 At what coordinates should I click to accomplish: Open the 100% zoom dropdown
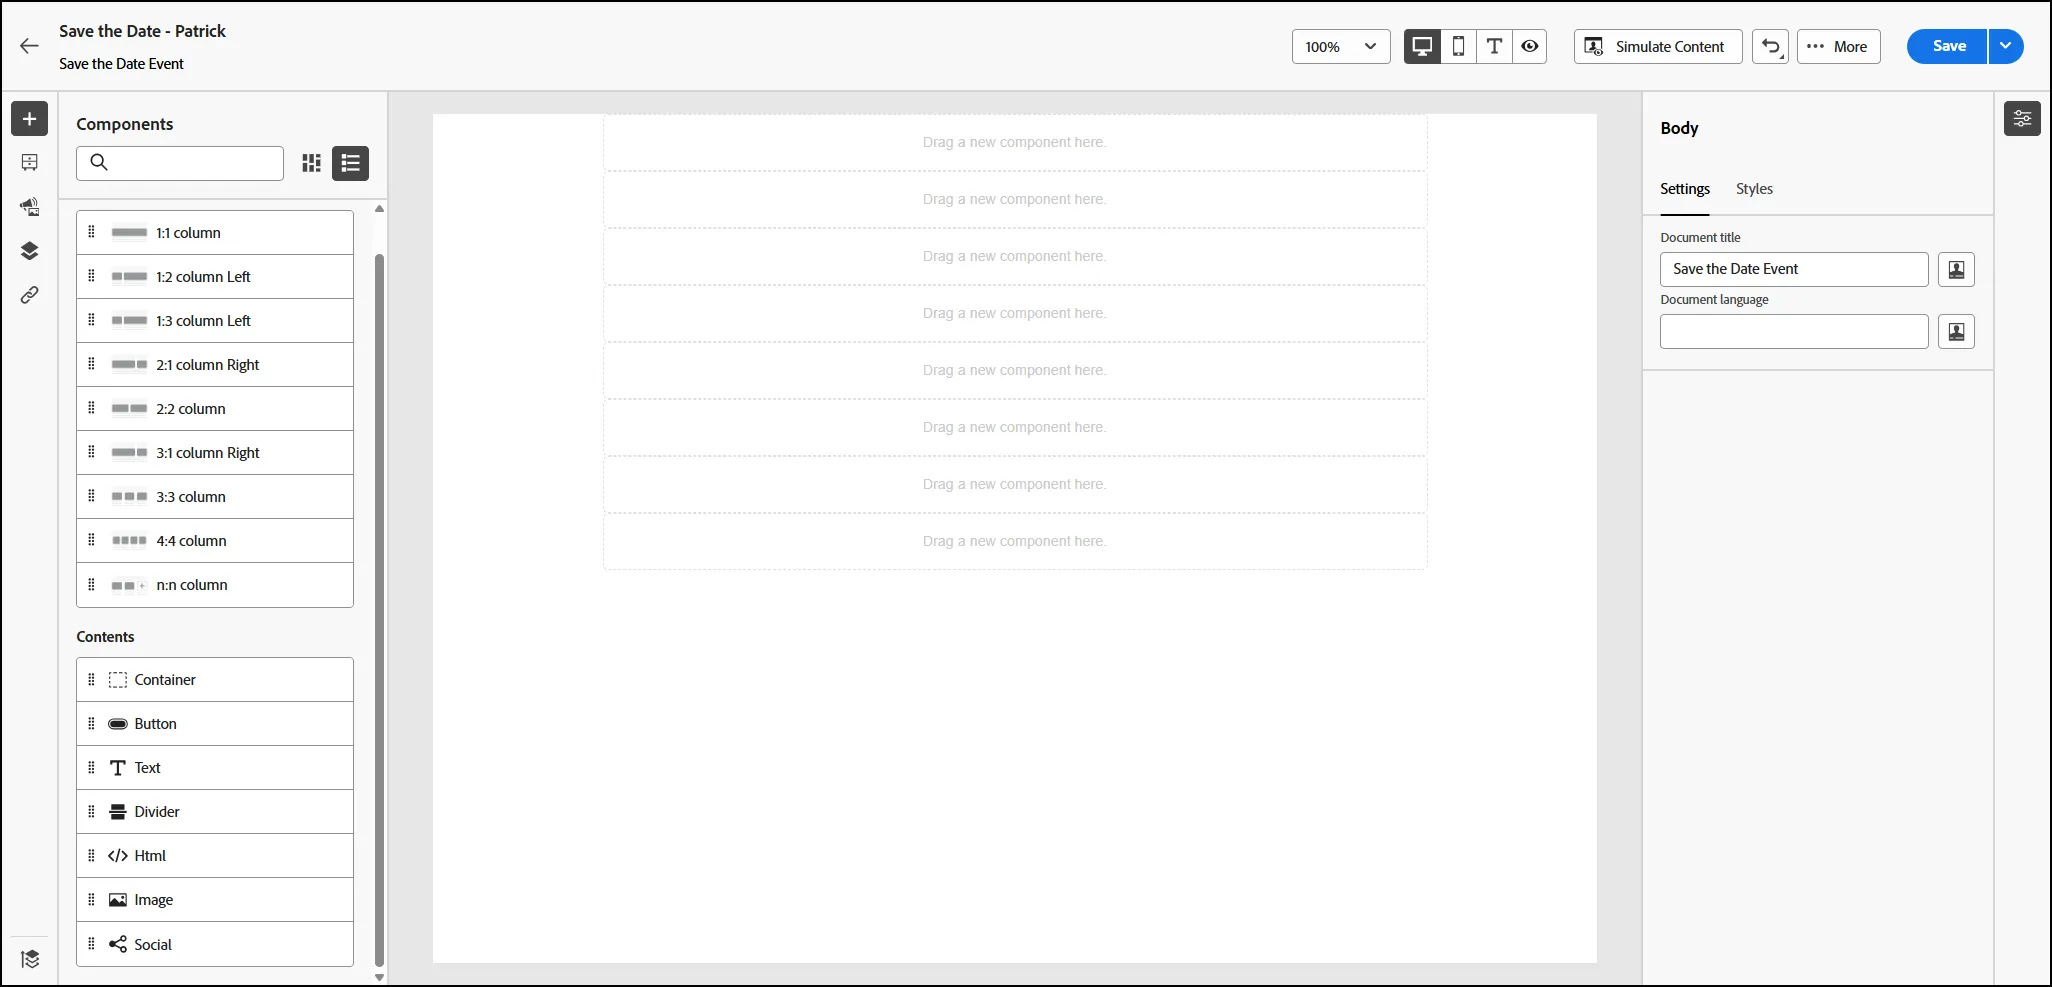[1341, 47]
